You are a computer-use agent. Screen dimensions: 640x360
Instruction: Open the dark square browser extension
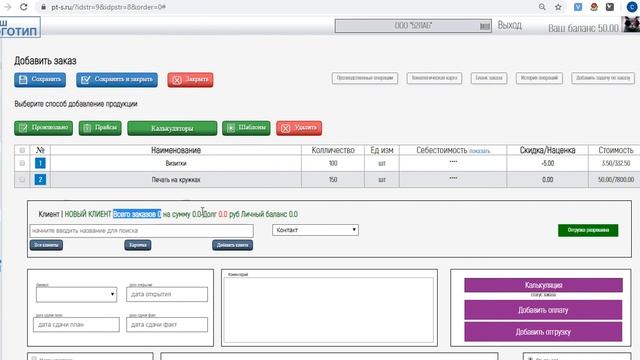pos(610,7)
